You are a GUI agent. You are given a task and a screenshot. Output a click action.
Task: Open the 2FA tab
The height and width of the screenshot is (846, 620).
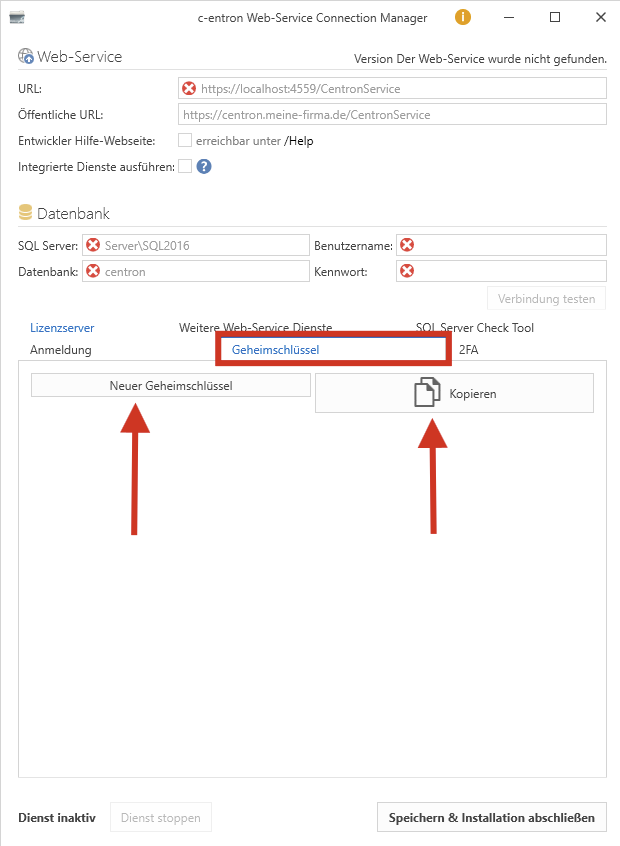pos(469,350)
